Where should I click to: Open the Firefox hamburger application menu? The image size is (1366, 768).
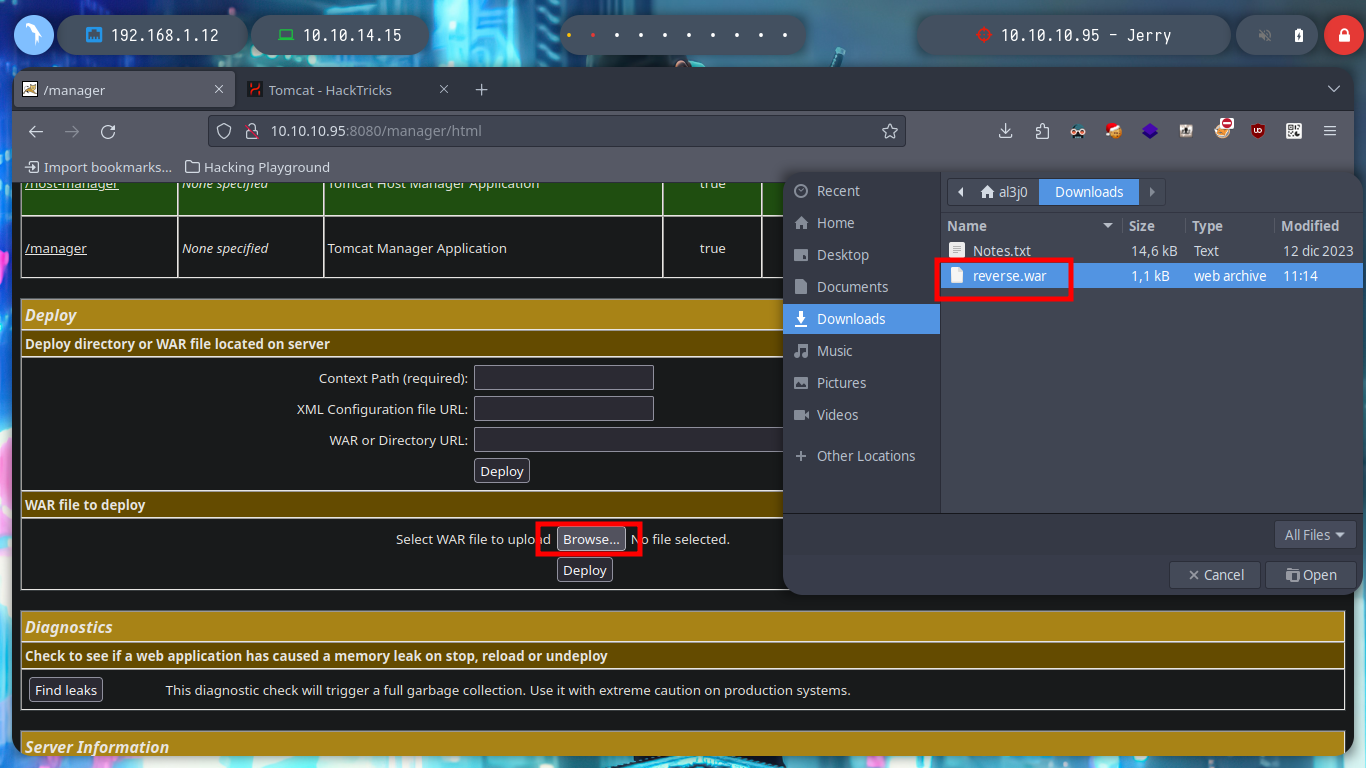coord(1330,131)
